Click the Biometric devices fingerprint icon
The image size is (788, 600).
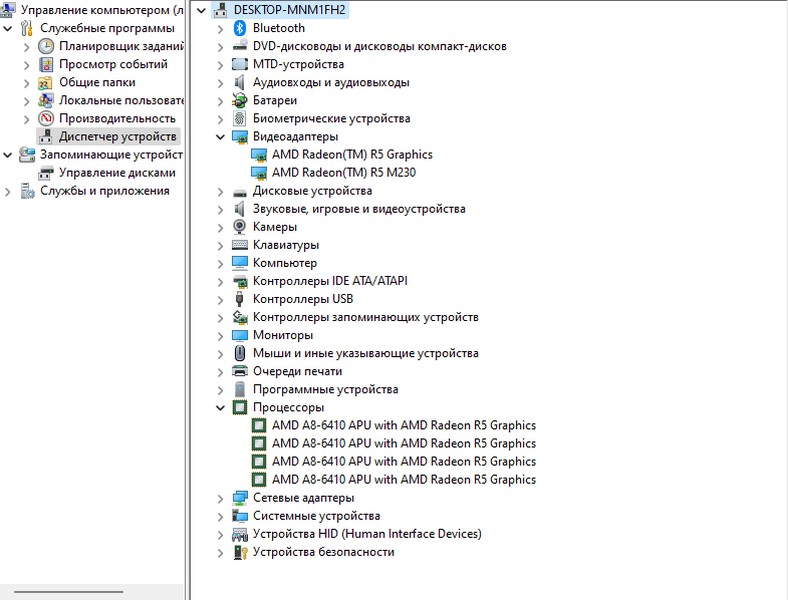click(240, 118)
